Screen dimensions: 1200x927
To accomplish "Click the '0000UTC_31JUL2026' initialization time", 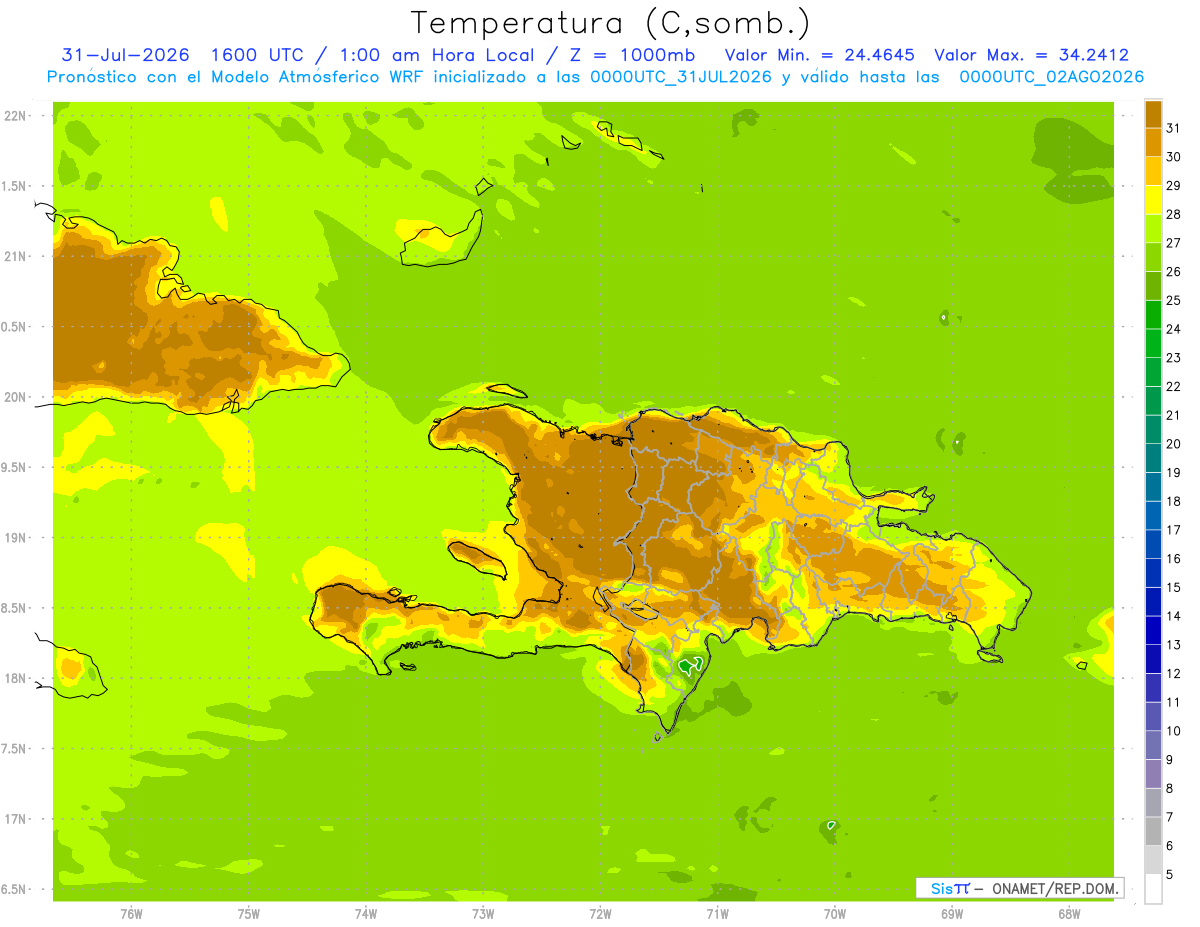I will (681, 77).
